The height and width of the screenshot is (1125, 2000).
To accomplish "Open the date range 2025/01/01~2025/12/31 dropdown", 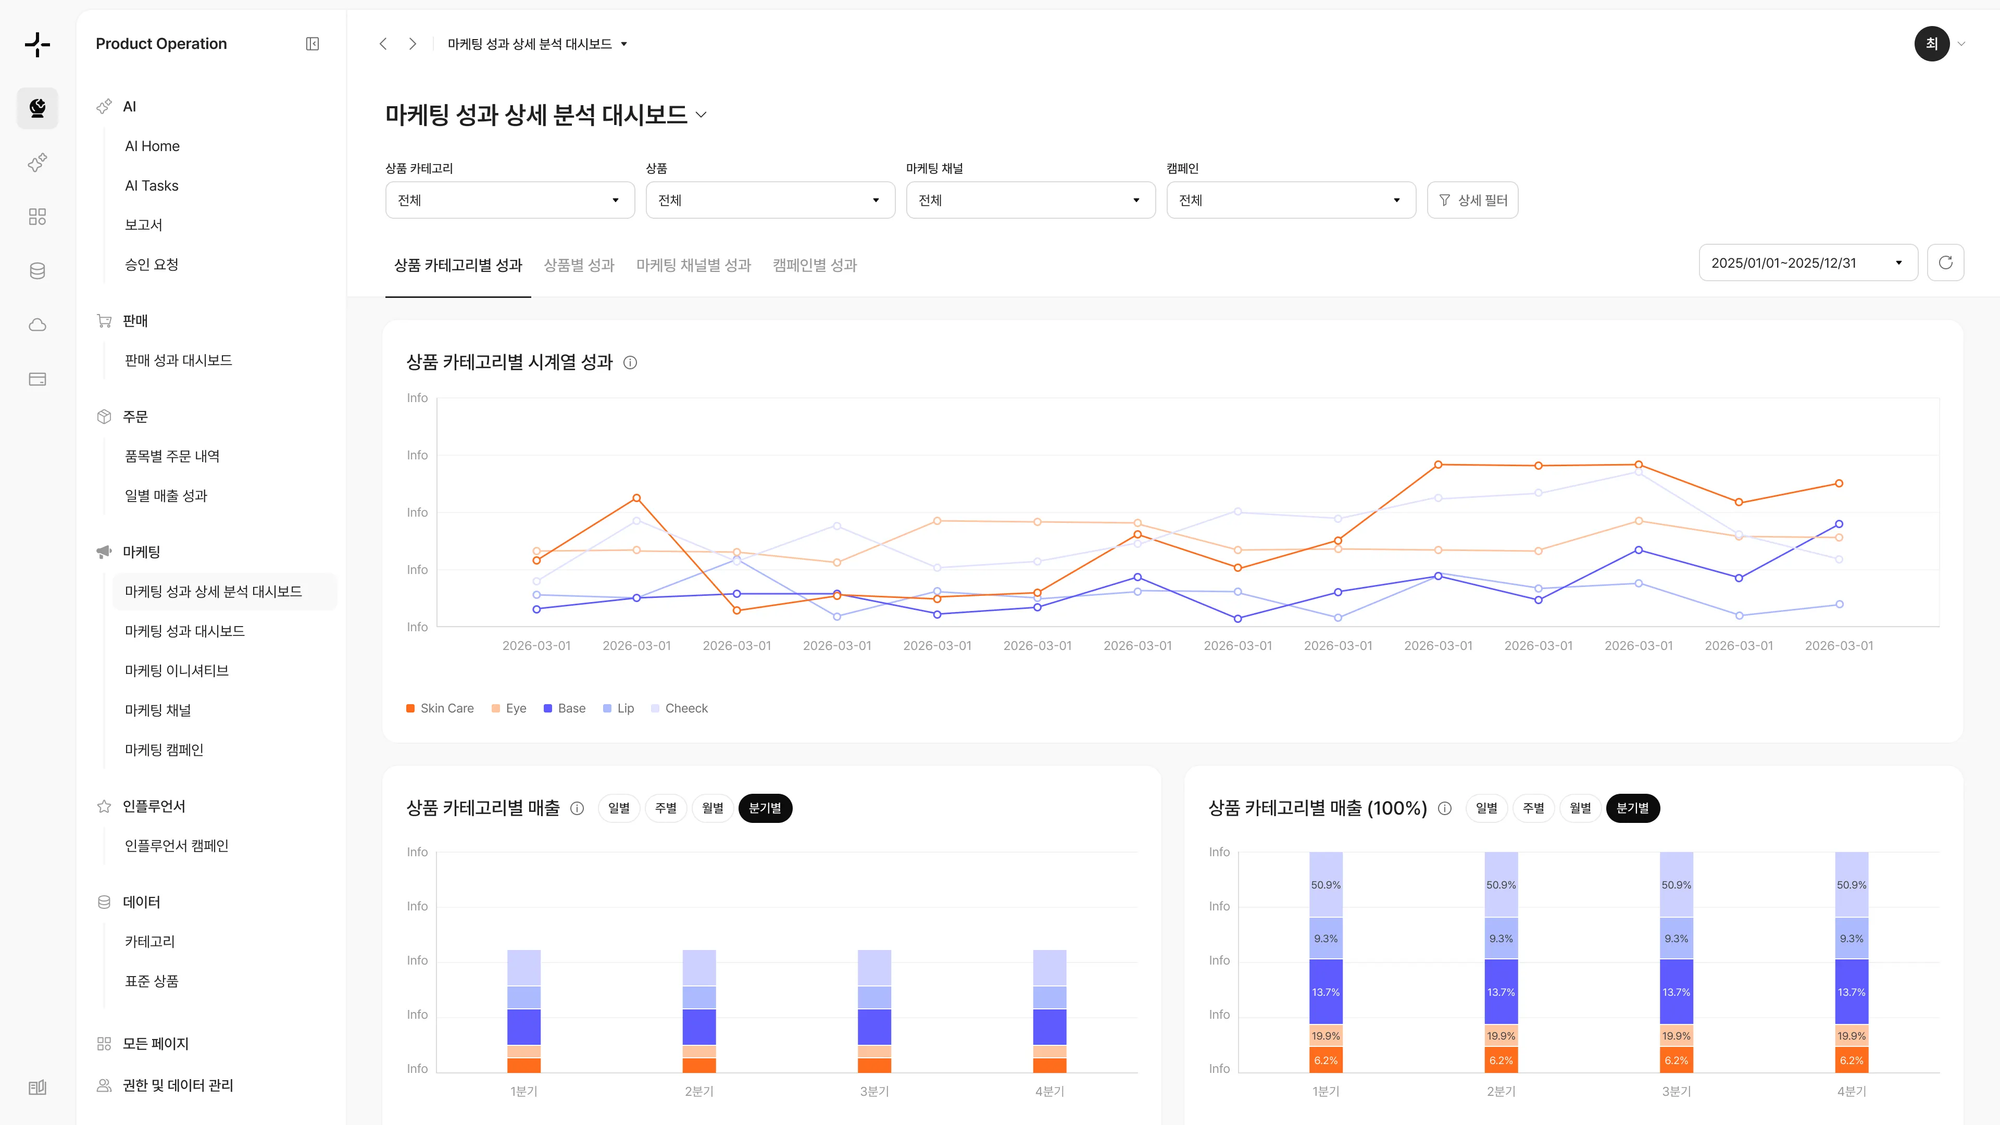I will pyautogui.click(x=1807, y=263).
